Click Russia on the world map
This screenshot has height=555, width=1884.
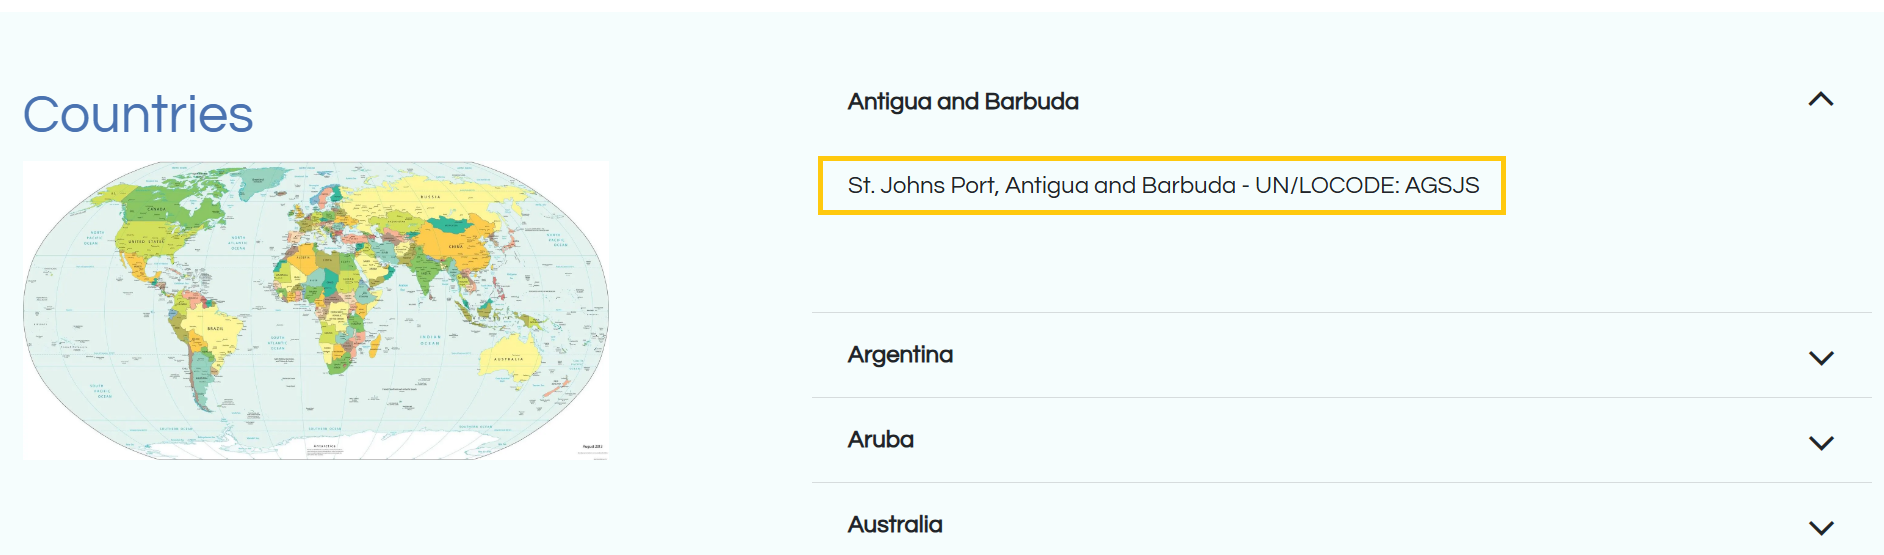(x=430, y=198)
